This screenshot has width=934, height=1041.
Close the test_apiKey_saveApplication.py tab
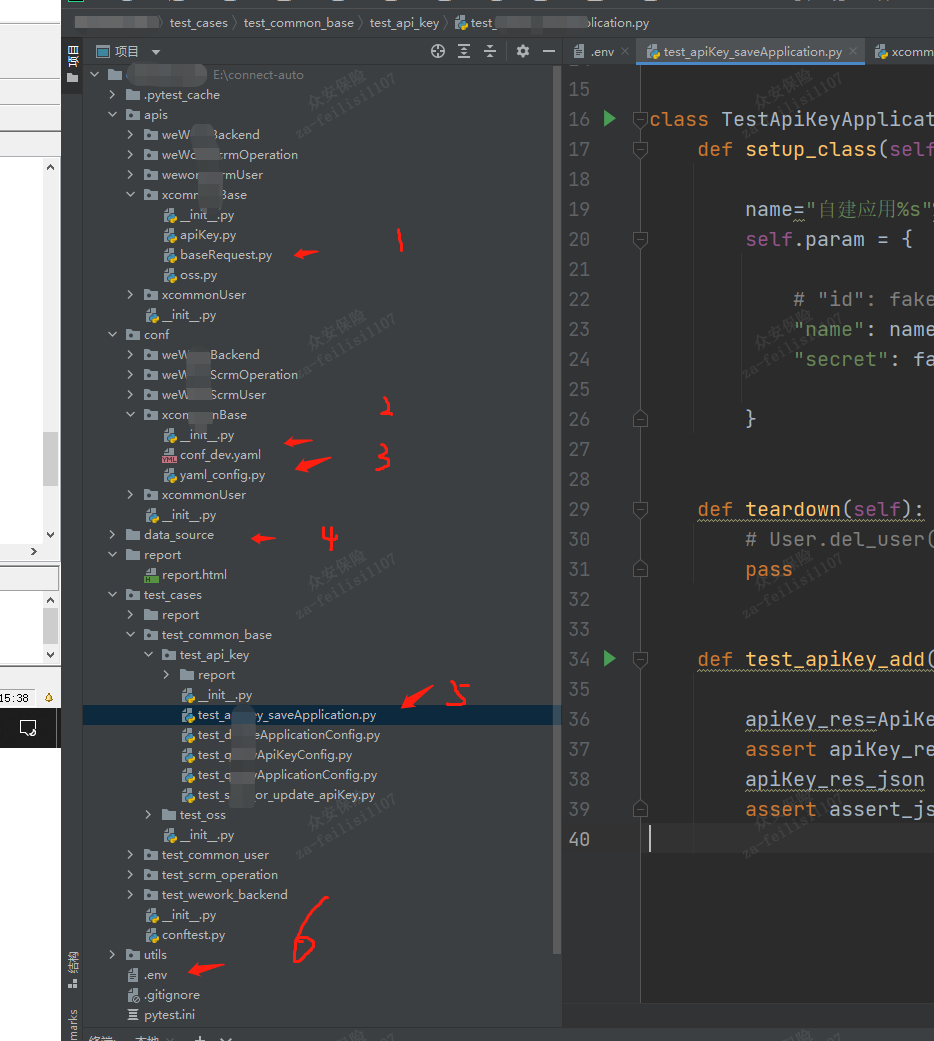(853, 51)
